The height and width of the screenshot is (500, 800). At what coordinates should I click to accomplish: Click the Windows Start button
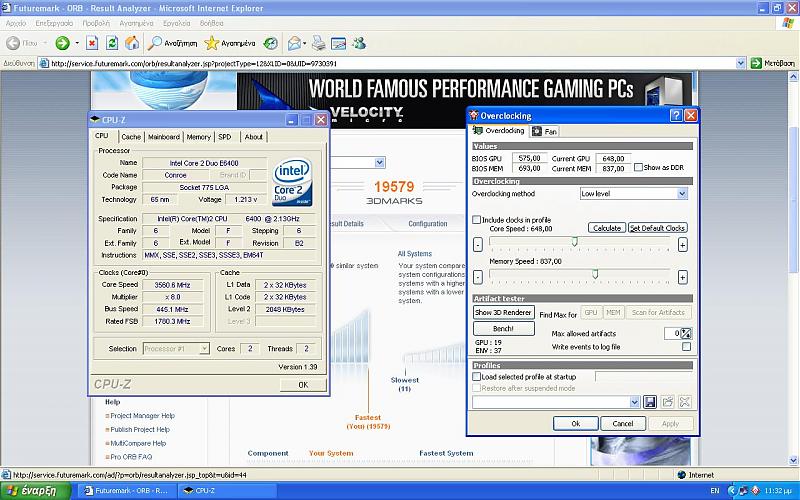click(x=35, y=491)
